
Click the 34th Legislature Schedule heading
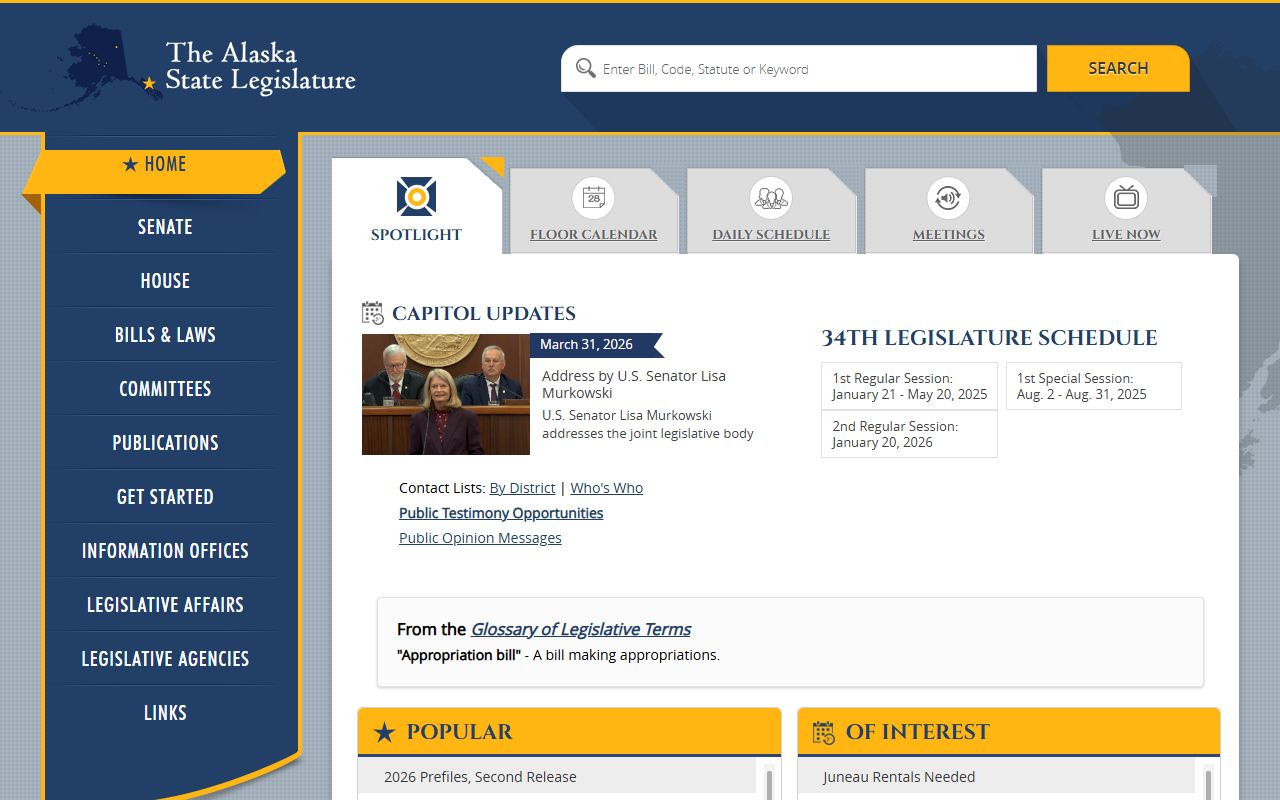click(989, 338)
